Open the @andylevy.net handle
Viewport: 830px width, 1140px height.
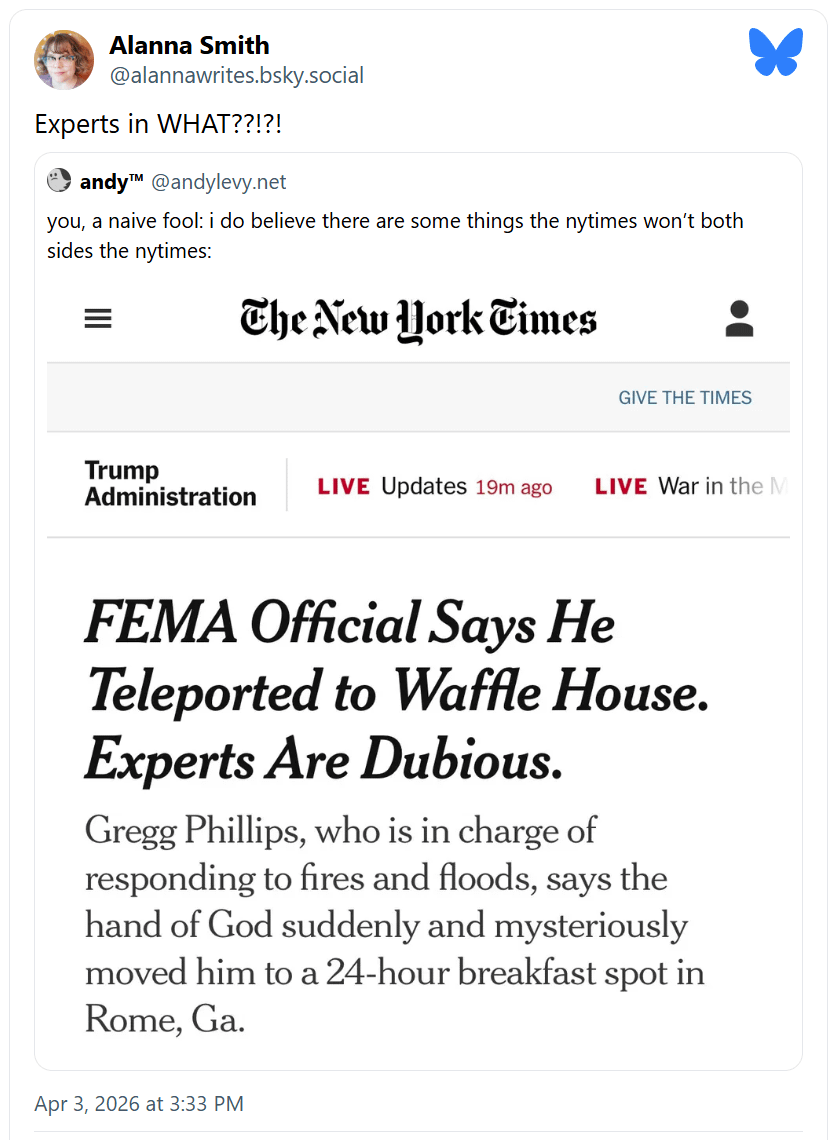(219, 182)
